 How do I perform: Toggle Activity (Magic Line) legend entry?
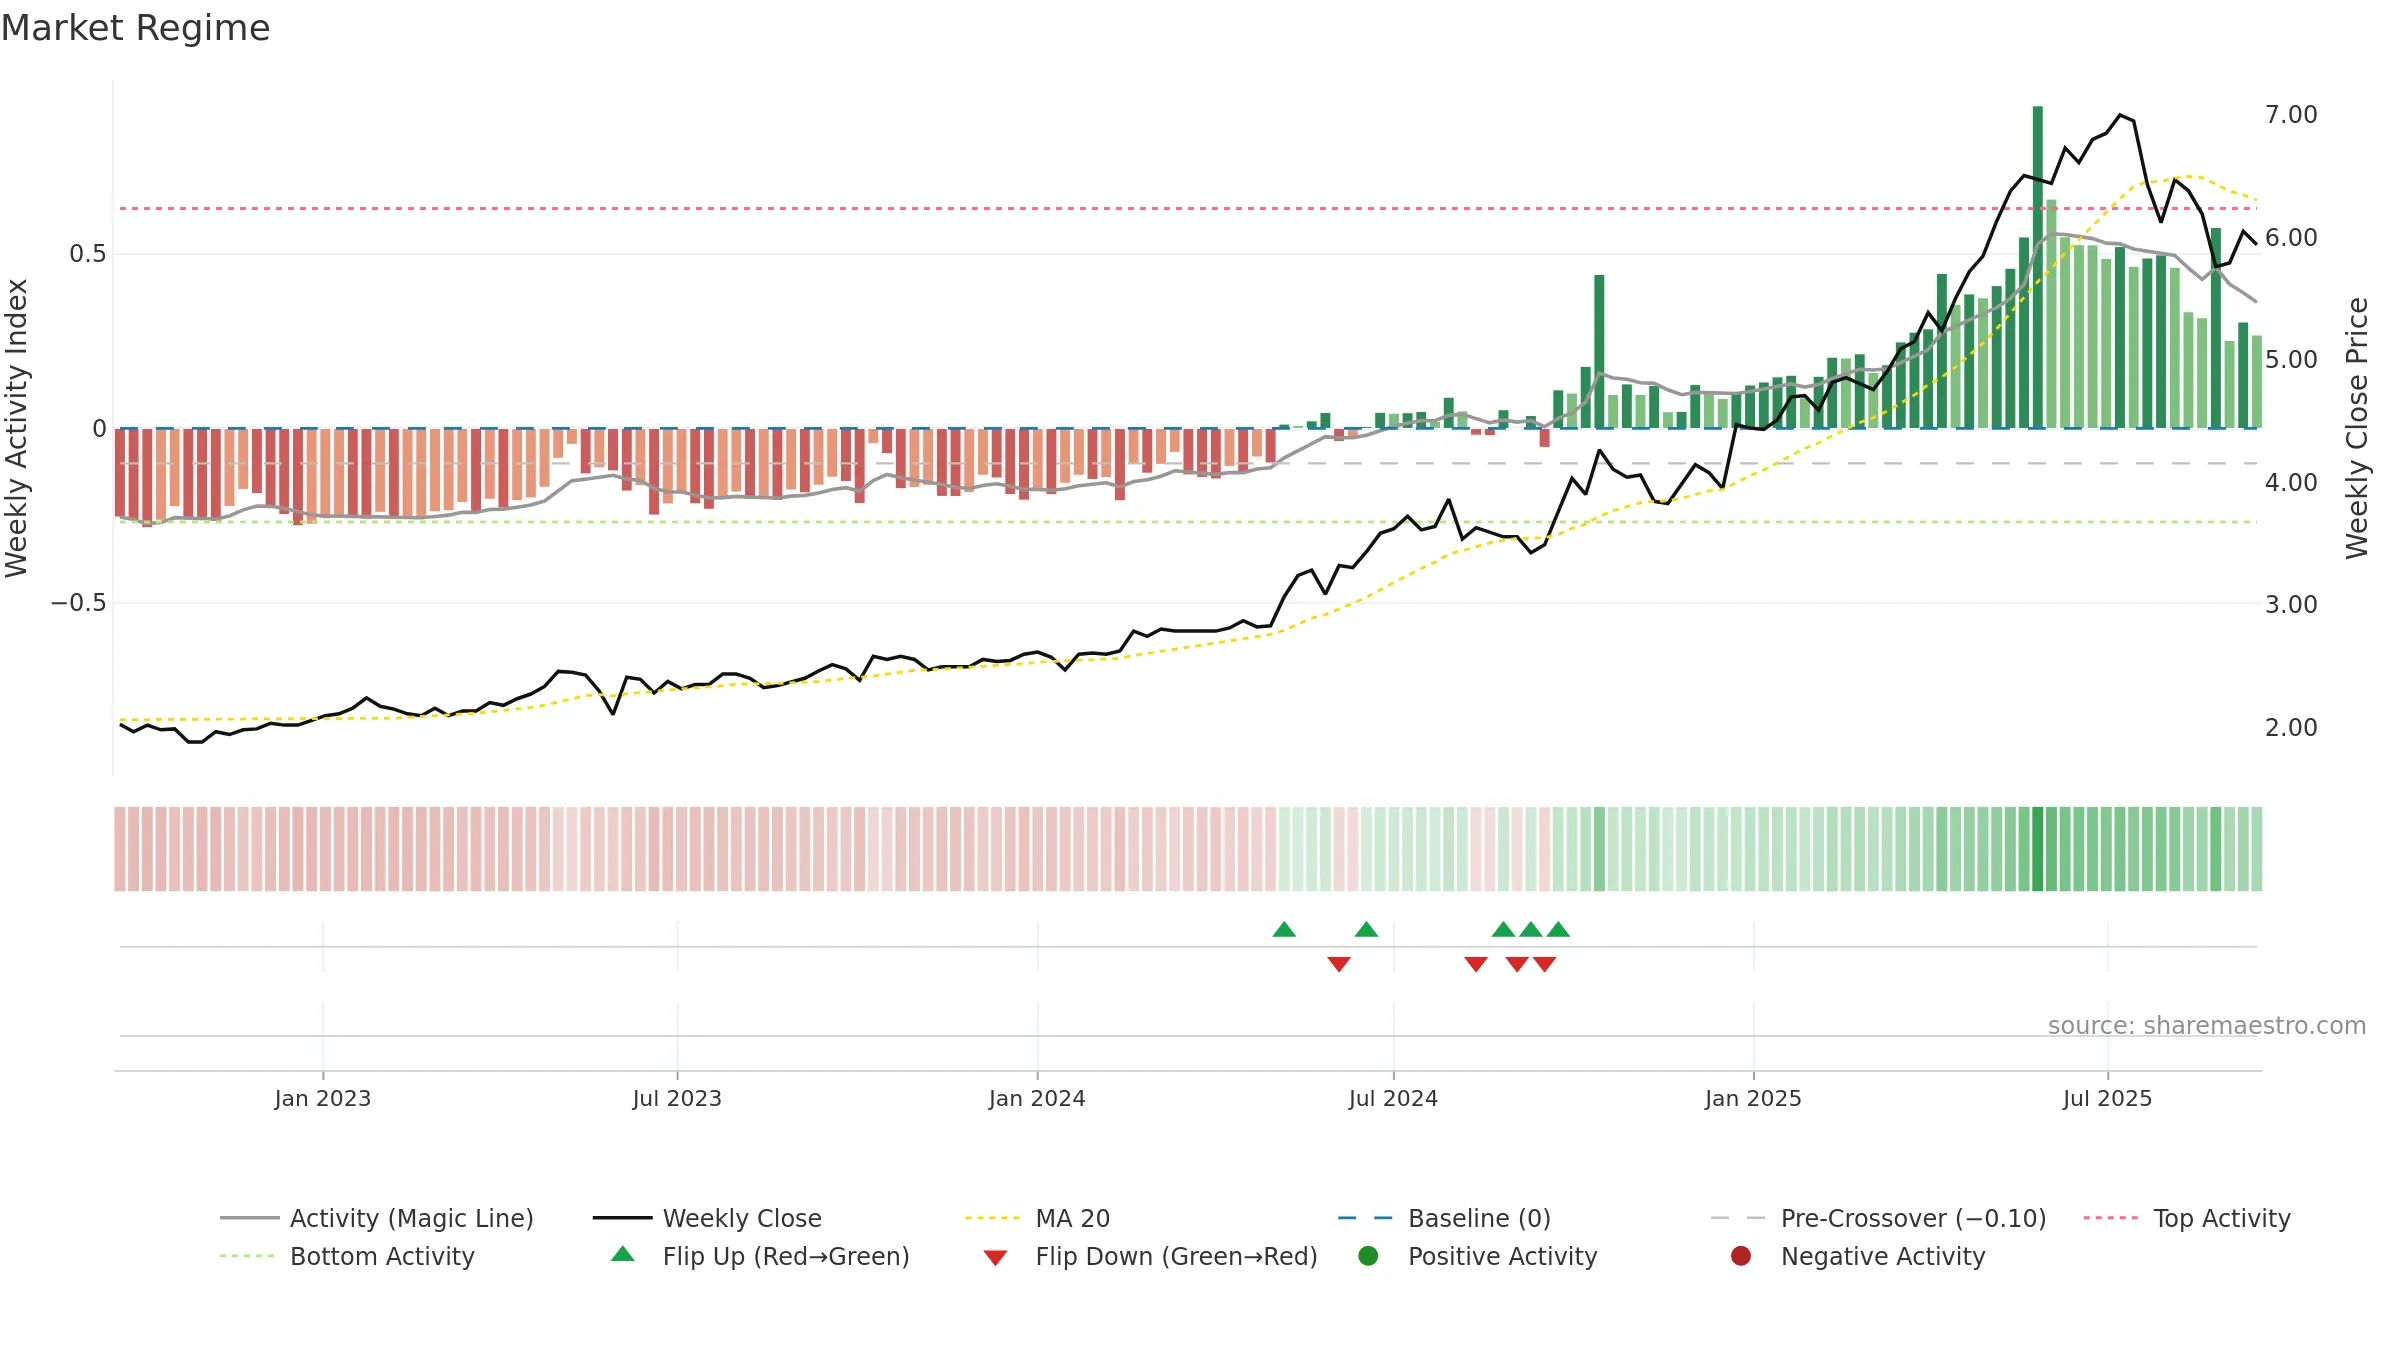(377, 1218)
